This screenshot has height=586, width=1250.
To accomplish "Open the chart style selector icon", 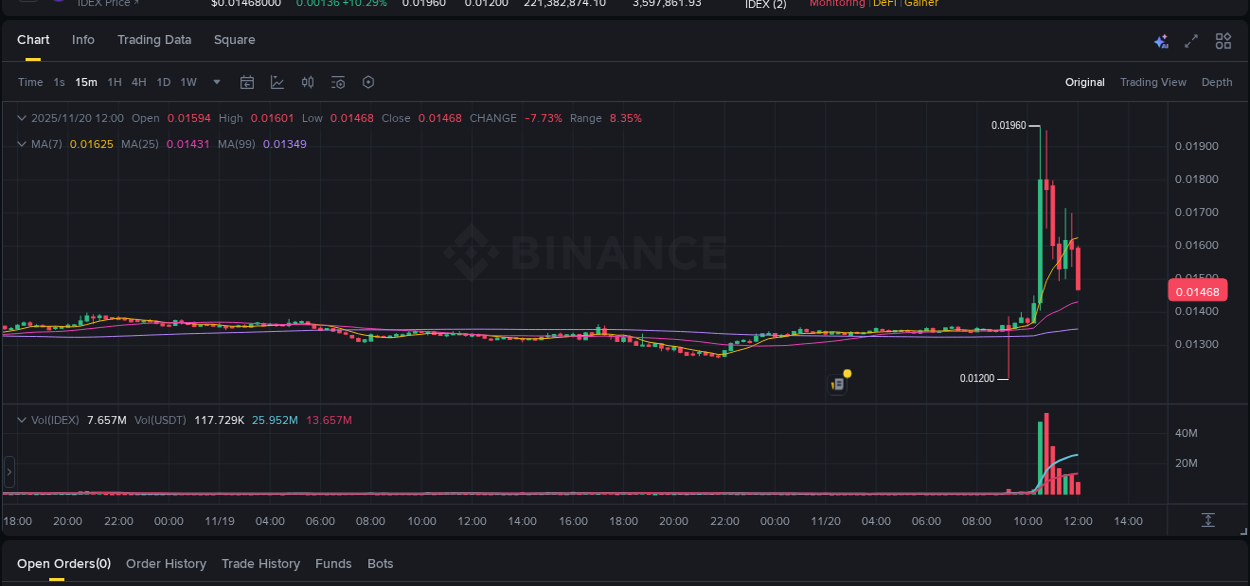I will pyautogui.click(x=277, y=82).
